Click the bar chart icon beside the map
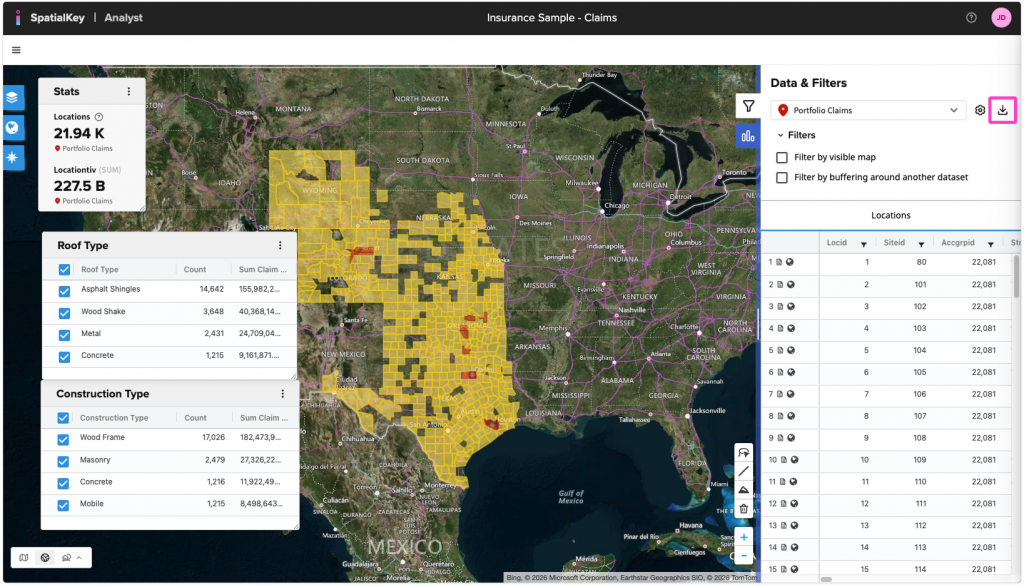Screen dimensions: 1024x587 (747, 135)
